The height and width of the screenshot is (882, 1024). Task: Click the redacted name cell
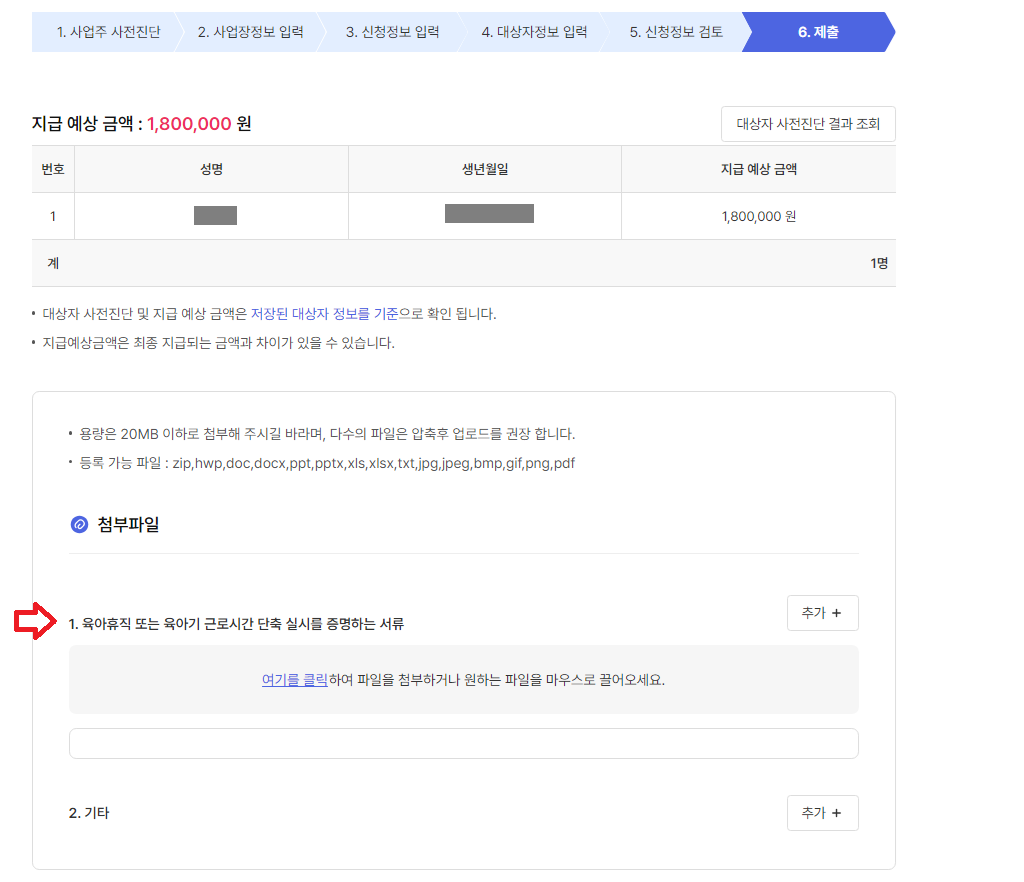click(x=216, y=215)
